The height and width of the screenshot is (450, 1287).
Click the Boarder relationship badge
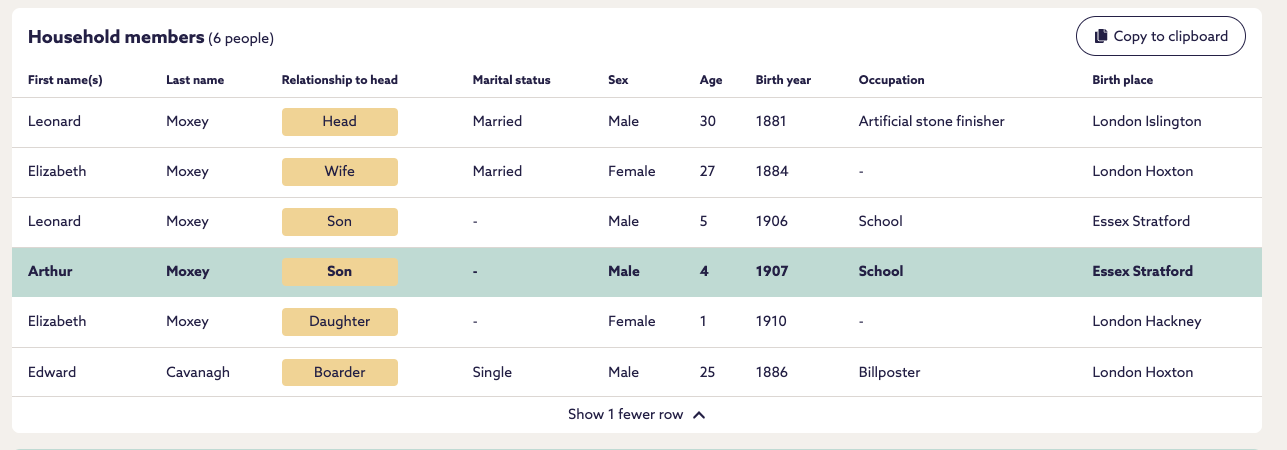point(339,372)
